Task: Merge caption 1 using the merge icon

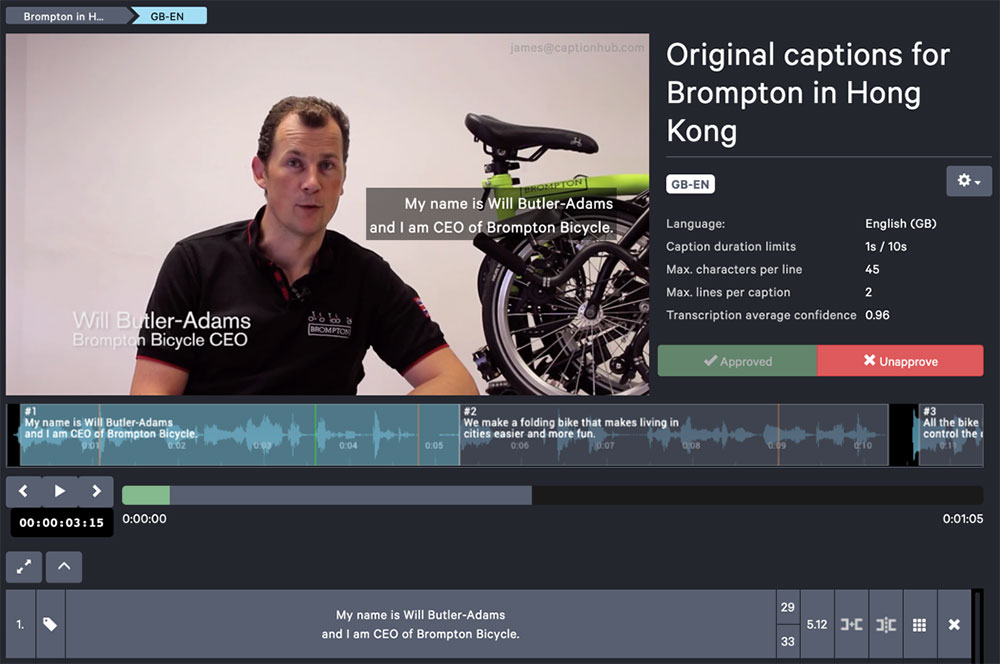Action: tap(851, 624)
